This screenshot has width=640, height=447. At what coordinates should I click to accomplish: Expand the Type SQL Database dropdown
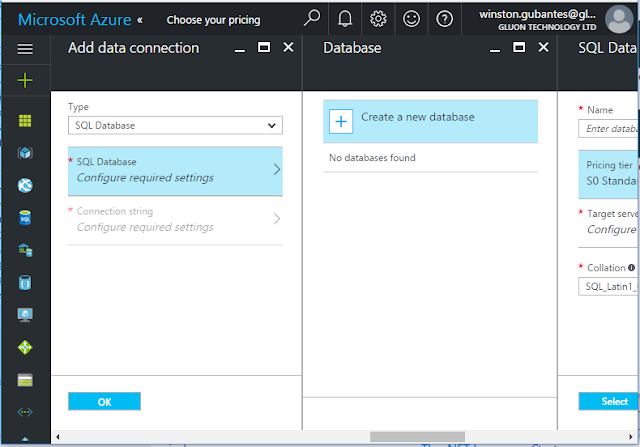click(175, 125)
